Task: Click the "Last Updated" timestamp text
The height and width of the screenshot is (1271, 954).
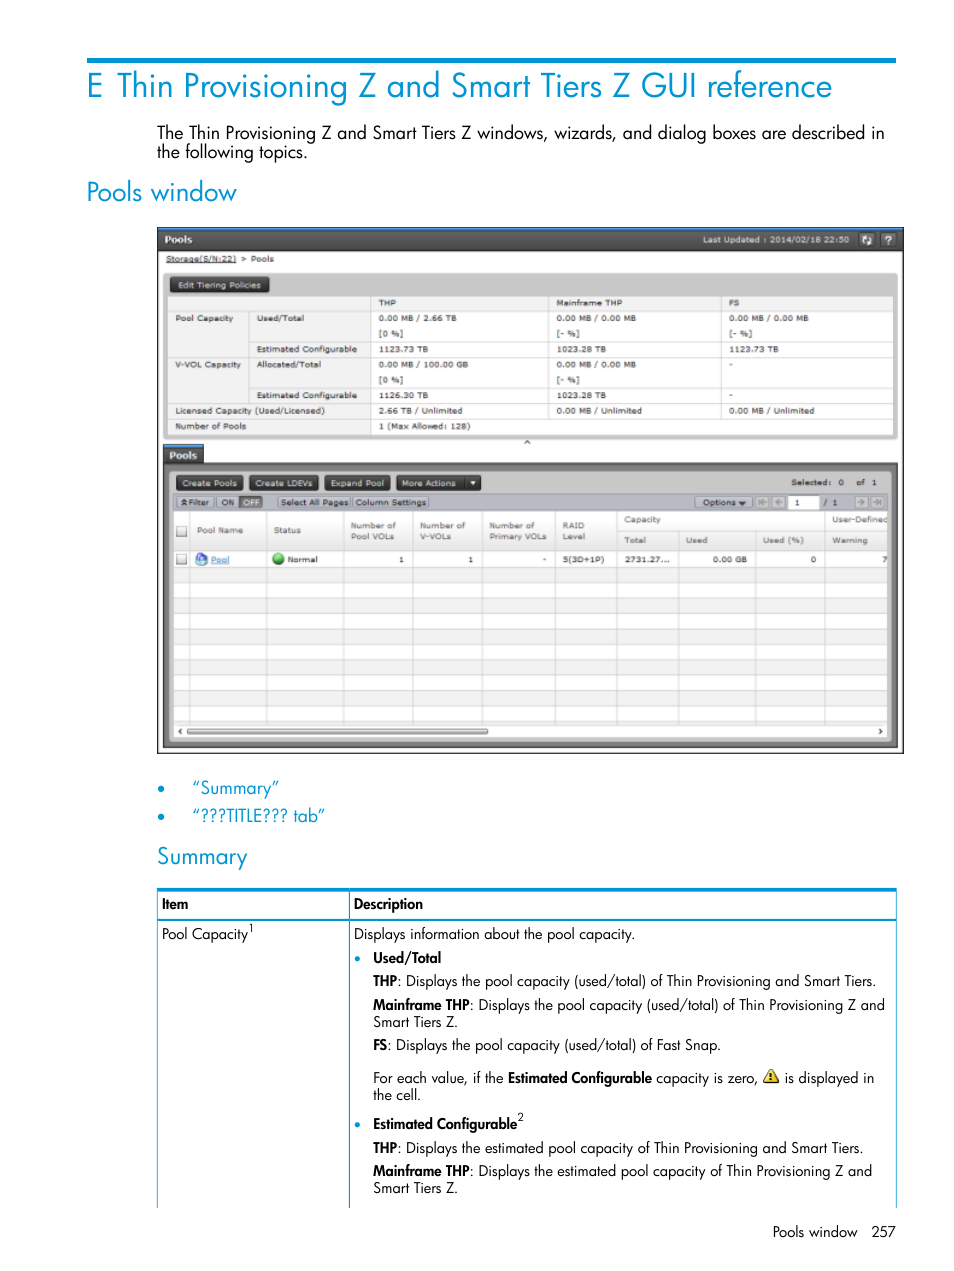Action: pyautogui.click(x=776, y=240)
